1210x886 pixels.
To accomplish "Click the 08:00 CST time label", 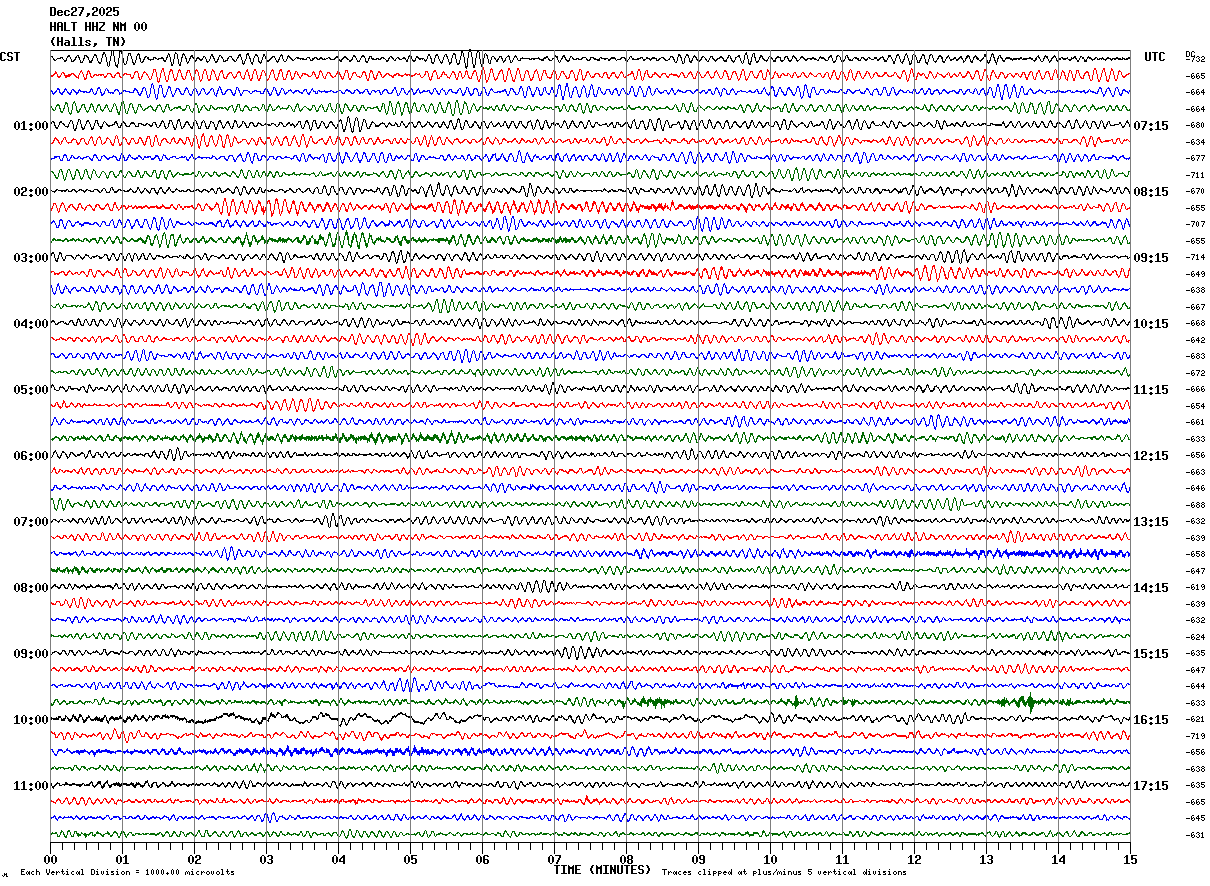I will [30, 588].
